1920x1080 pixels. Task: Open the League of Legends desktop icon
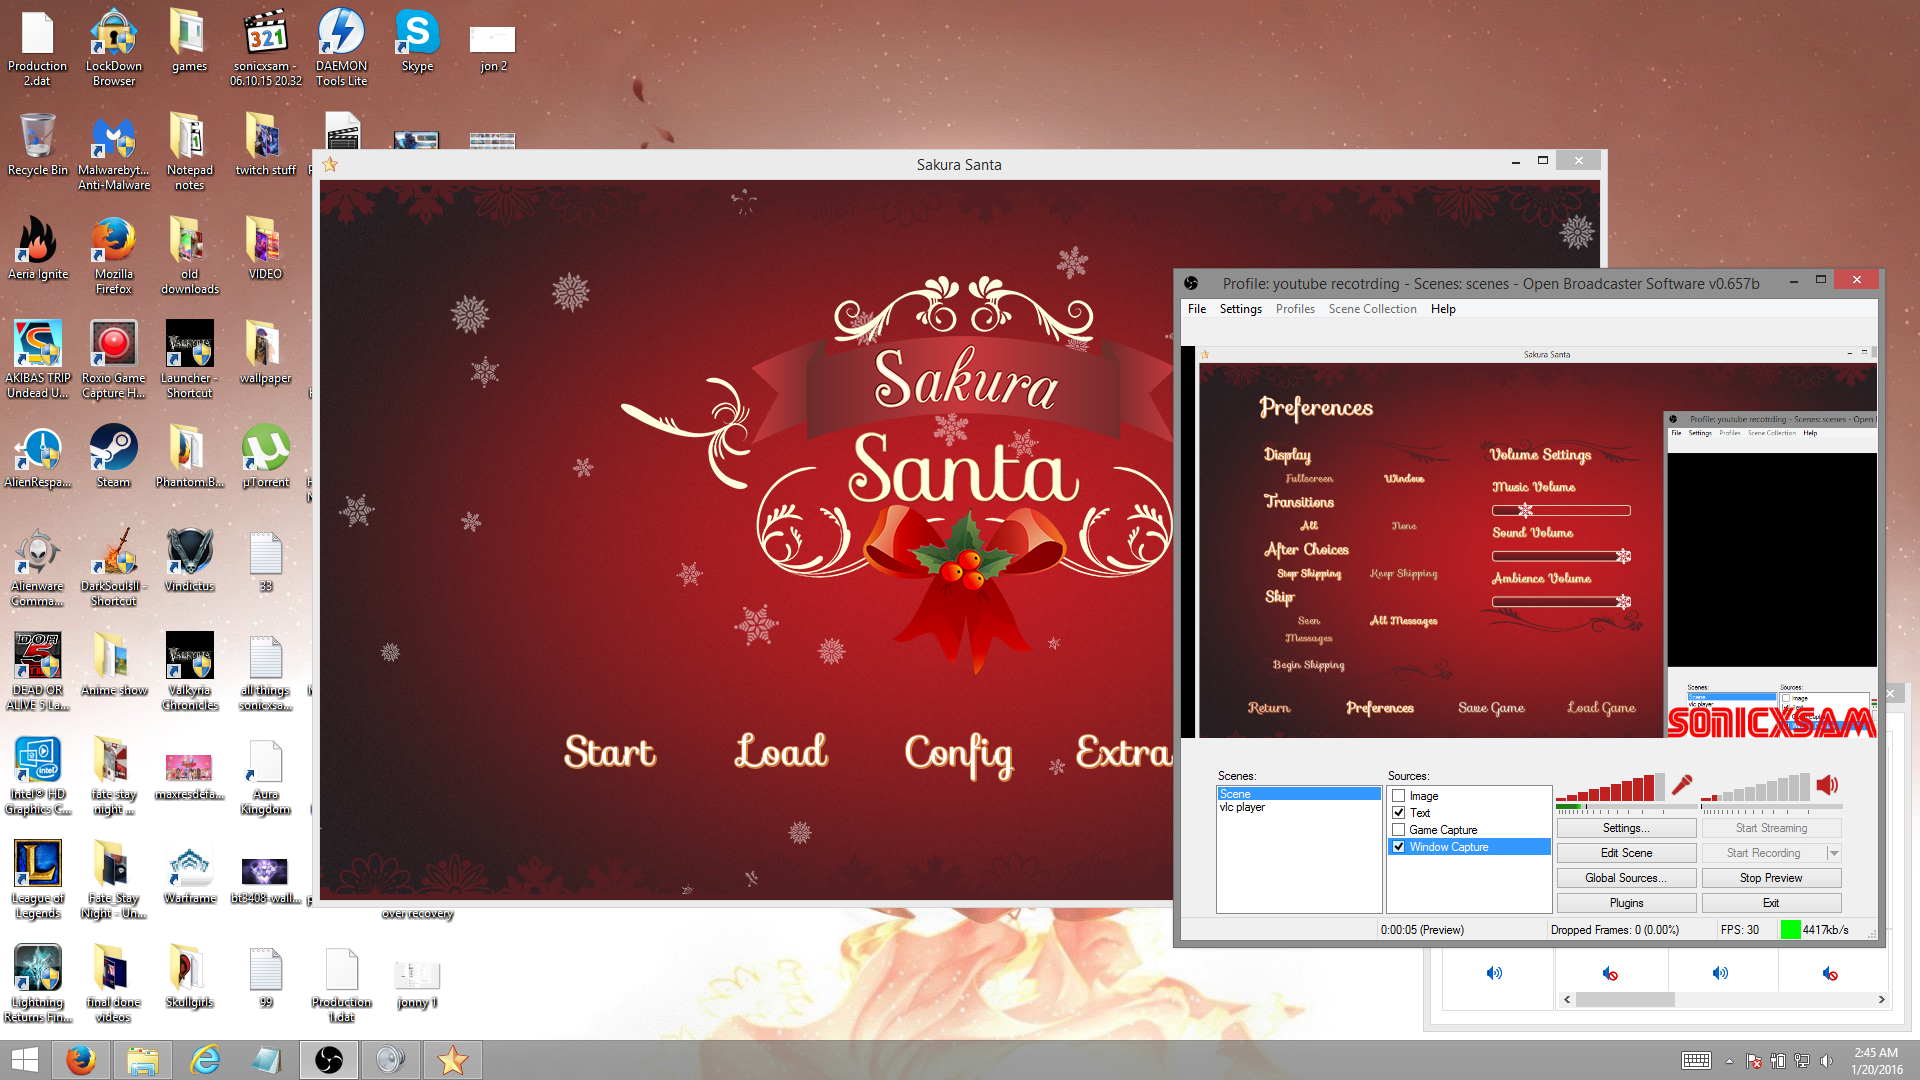pyautogui.click(x=38, y=880)
